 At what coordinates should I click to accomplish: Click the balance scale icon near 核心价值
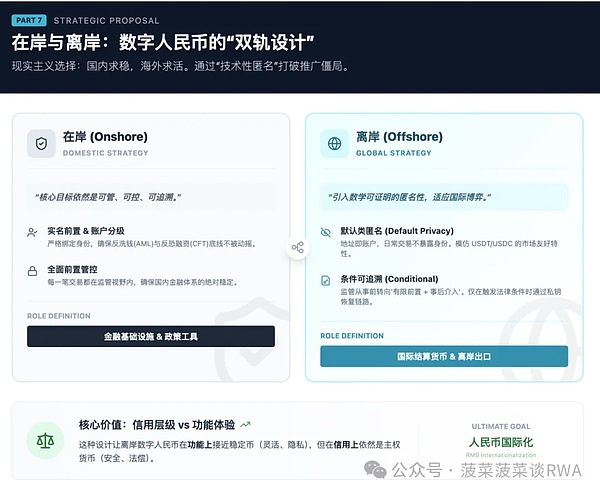pyautogui.click(x=45, y=441)
